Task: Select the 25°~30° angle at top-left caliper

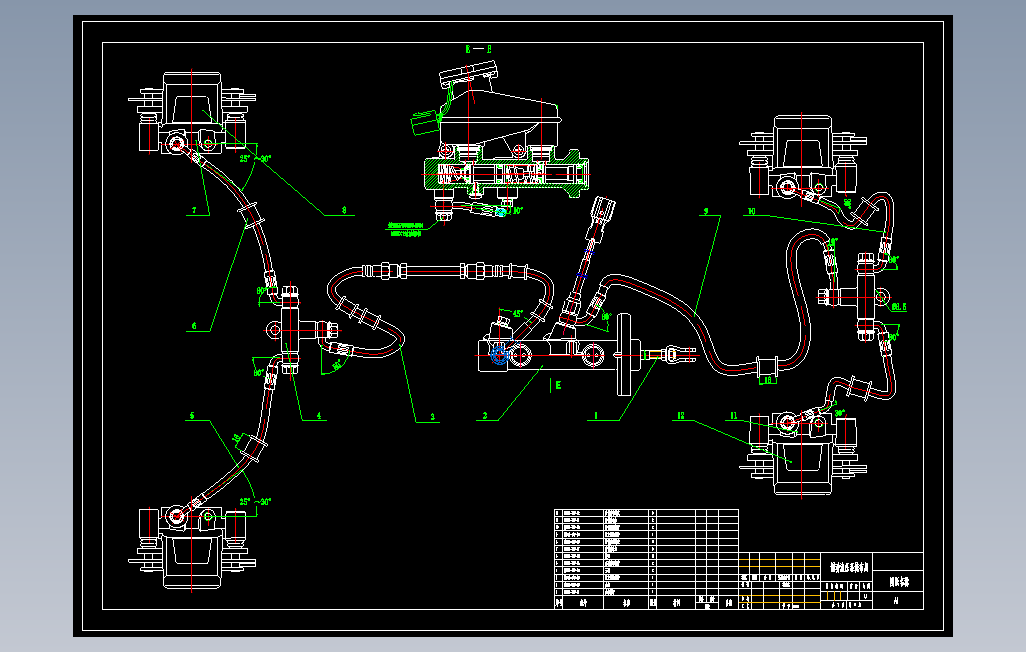Action: point(255,158)
